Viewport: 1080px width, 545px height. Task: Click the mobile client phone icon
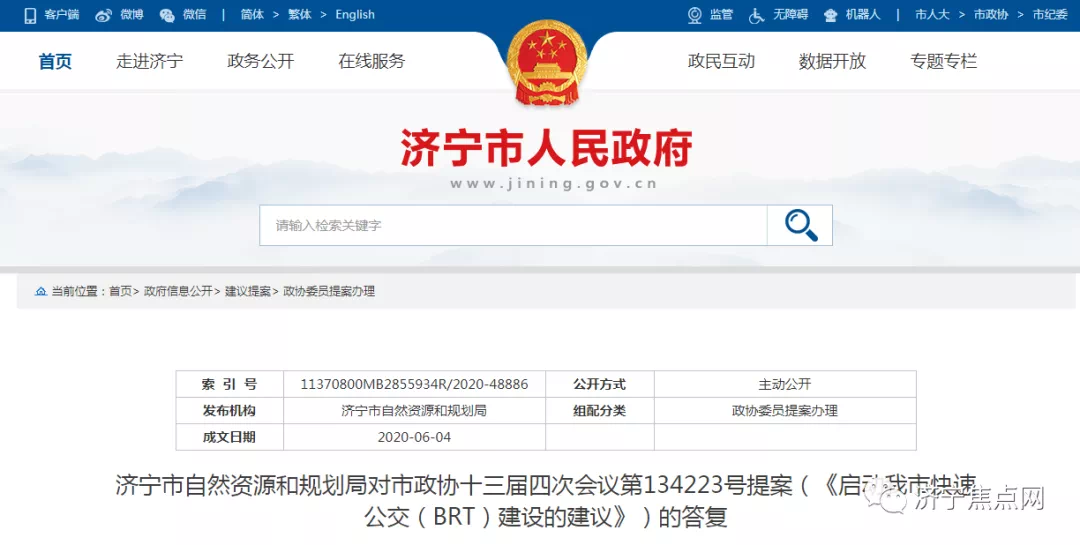(30, 15)
